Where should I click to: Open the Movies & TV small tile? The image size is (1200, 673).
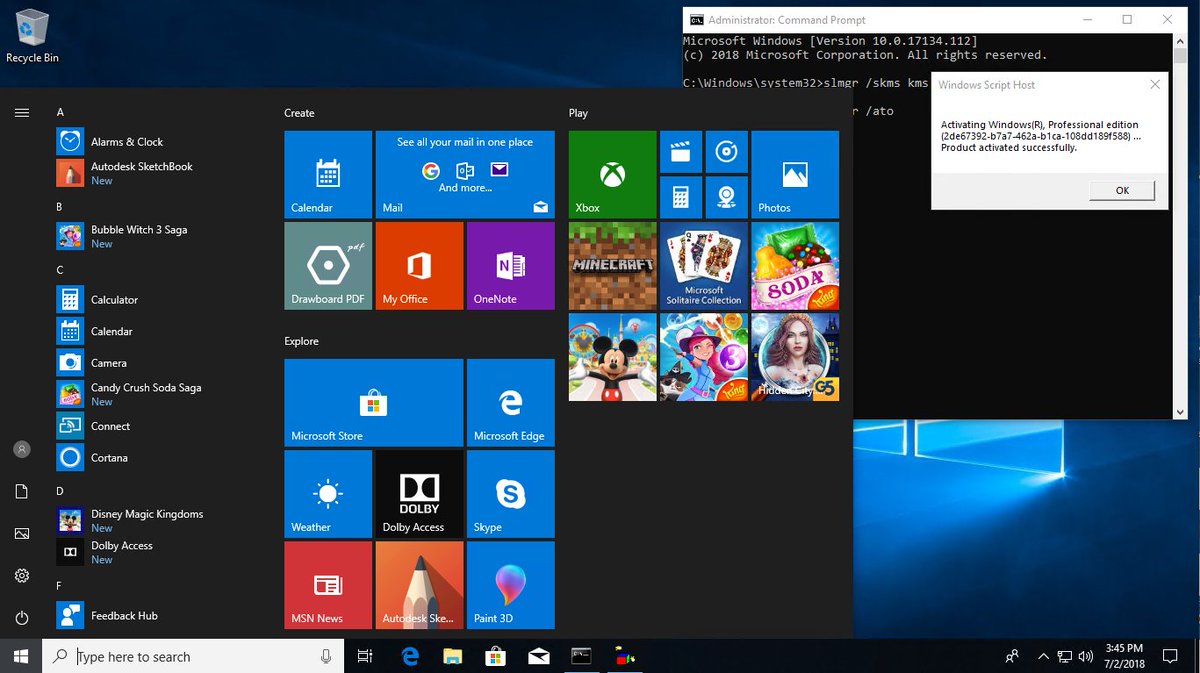click(681, 152)
